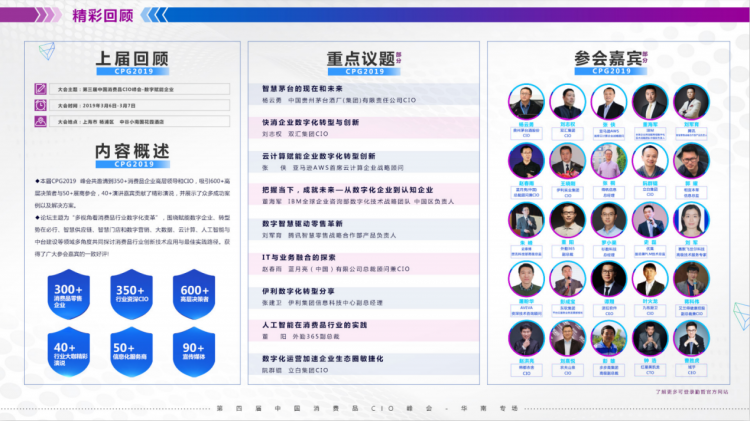This screenshot has height=421, width=750.
Task: Click footer text 第四届中国消费品CIO峰会-华南专场
Action: tap(367, 409)
